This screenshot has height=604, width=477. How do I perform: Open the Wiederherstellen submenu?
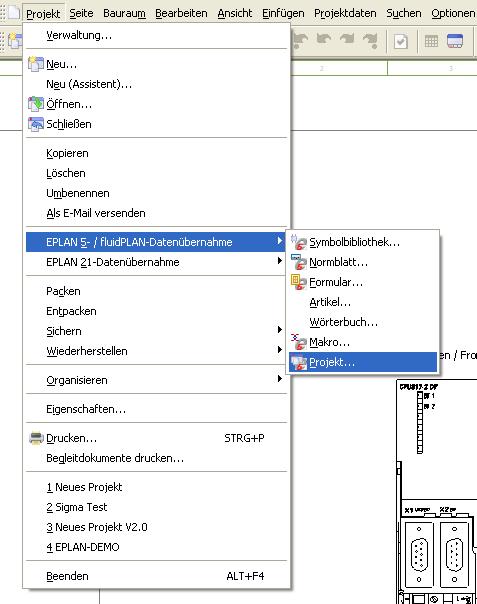(156, 351)
